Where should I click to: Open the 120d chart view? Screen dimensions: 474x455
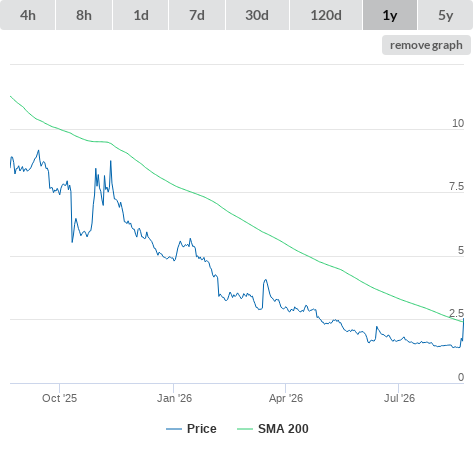point(326,15)
